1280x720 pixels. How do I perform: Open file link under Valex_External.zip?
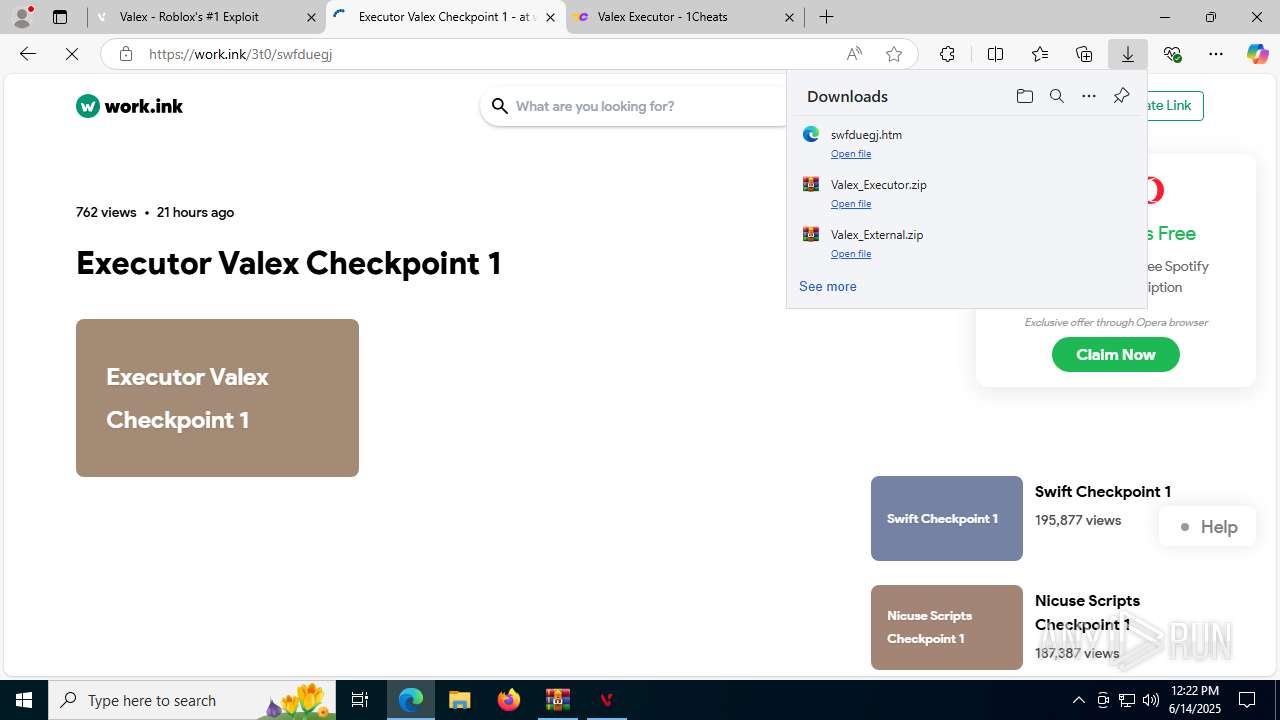click(x=851, y=254)
